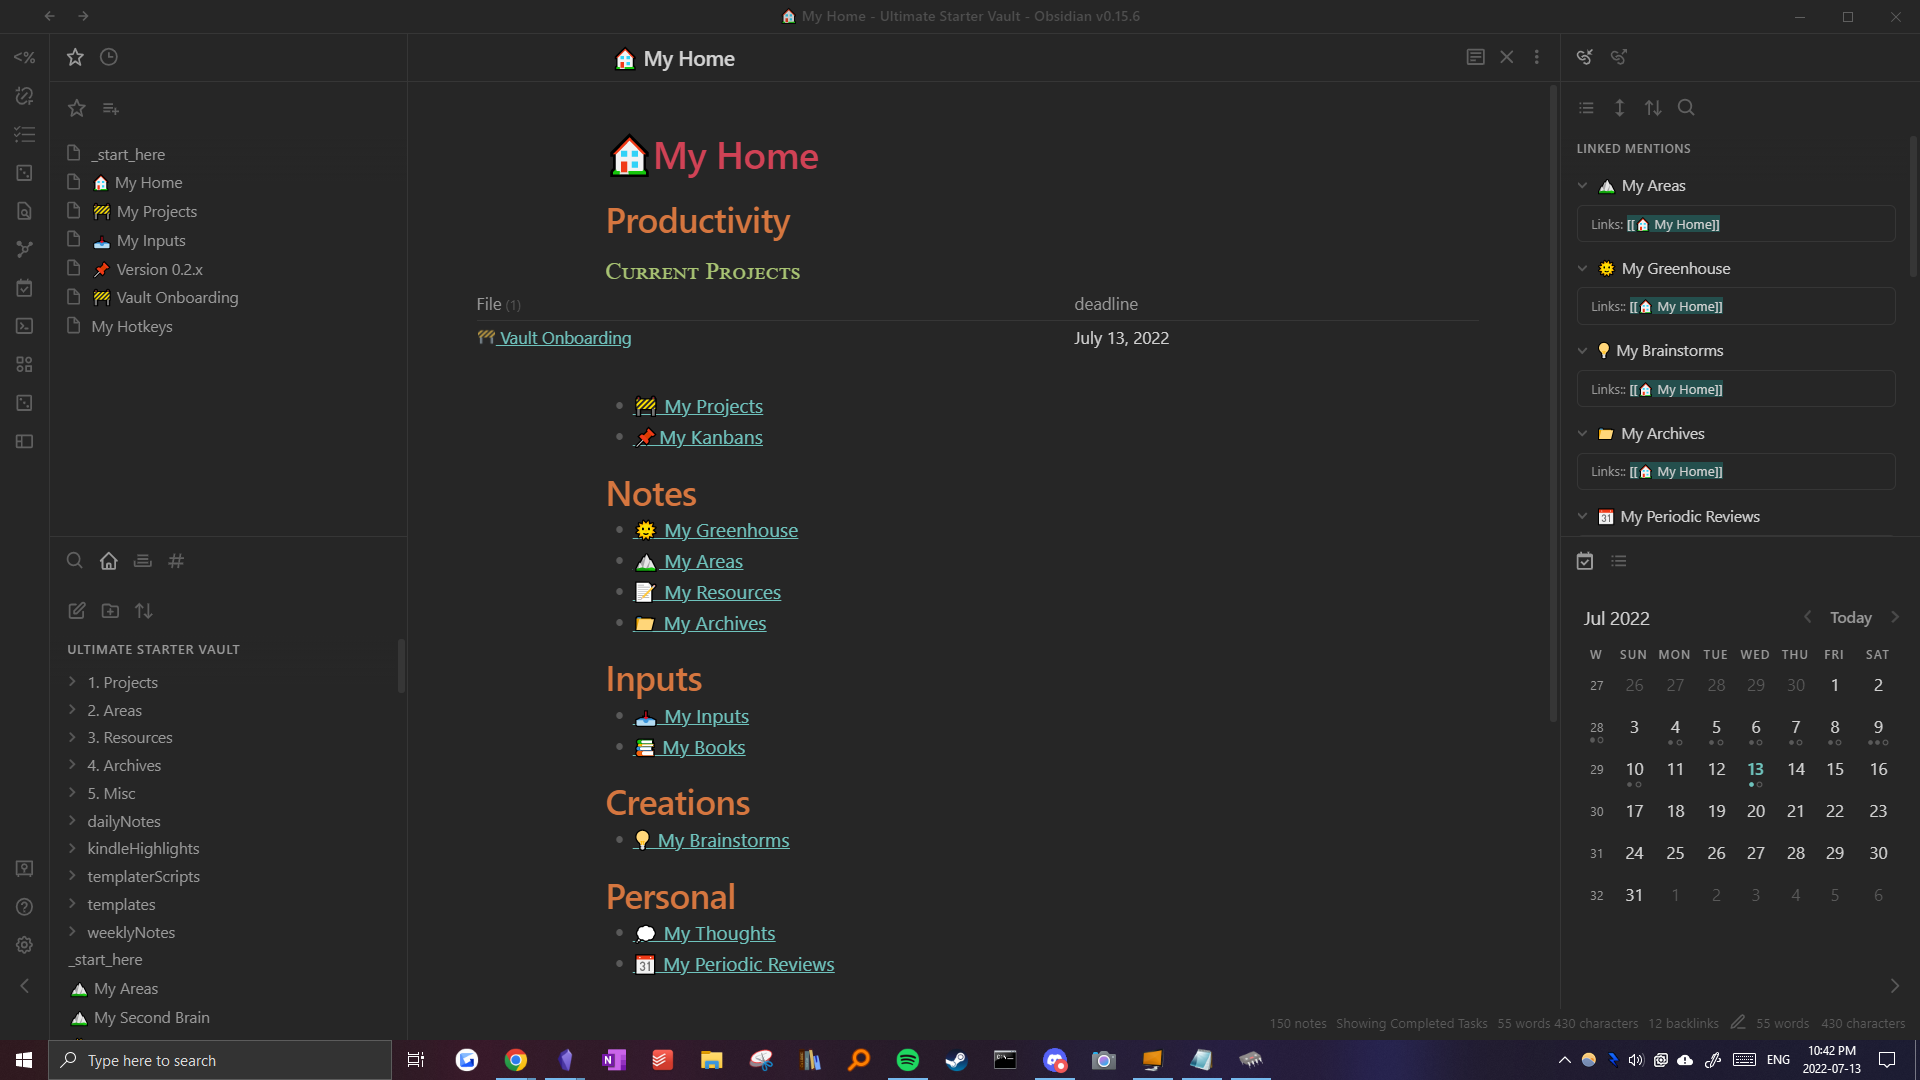Toggle collapse results in backlinks pane
The image size is (1920, 1080).
[1586, 108]
